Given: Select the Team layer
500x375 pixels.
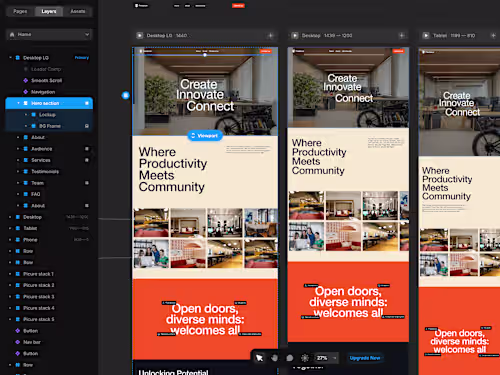Looking at the screenshot, I should (37, 183).
